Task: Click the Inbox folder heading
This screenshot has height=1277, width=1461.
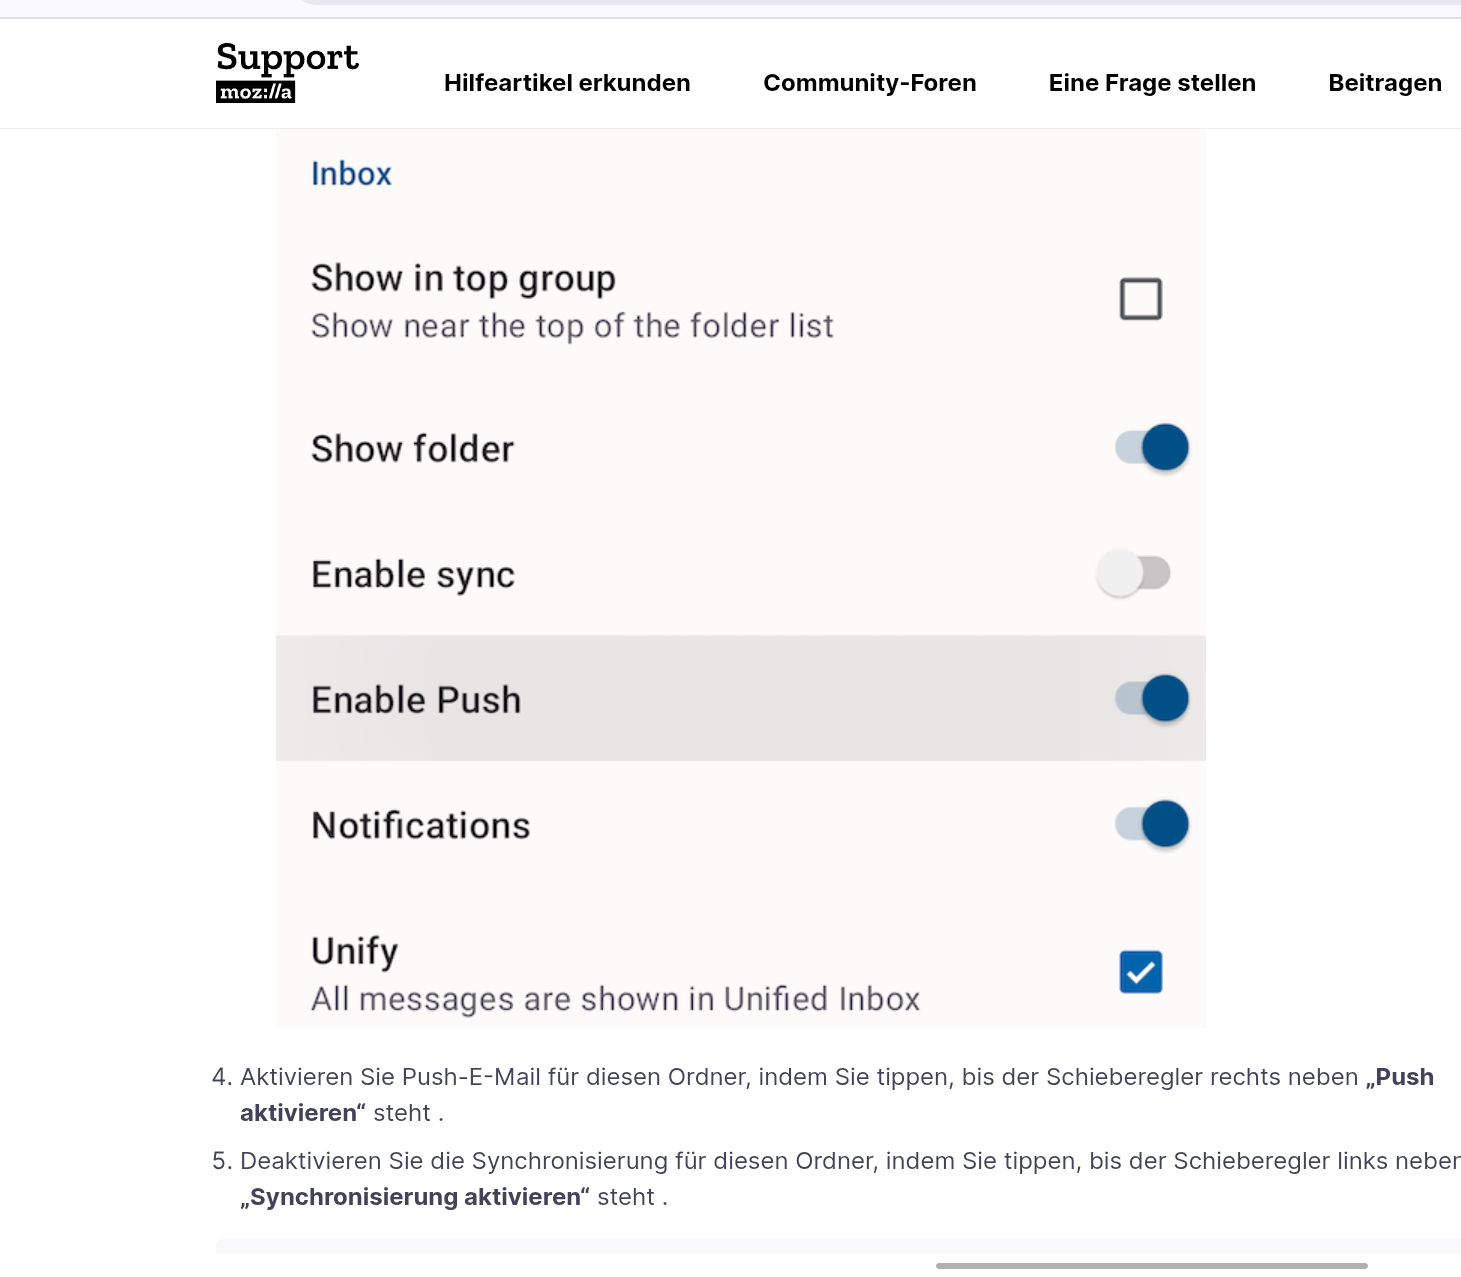Action: [x=351, y=174]
